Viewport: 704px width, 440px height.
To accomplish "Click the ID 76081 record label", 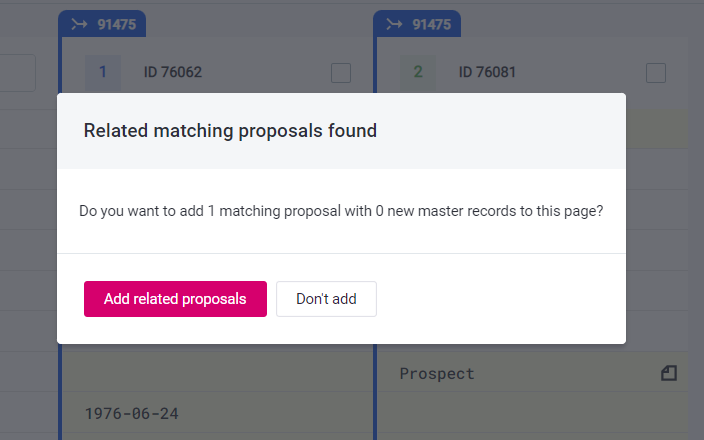I will pos(487,72).
